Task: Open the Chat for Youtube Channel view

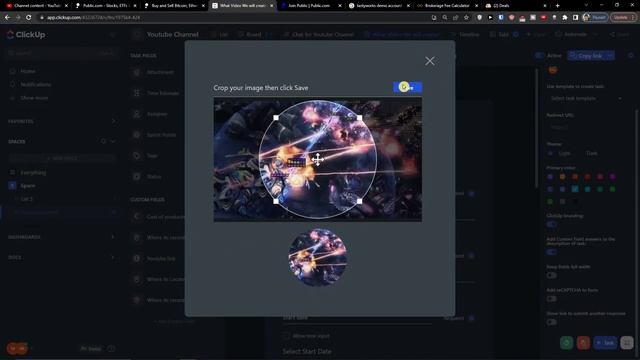Action: pos(319,35)
